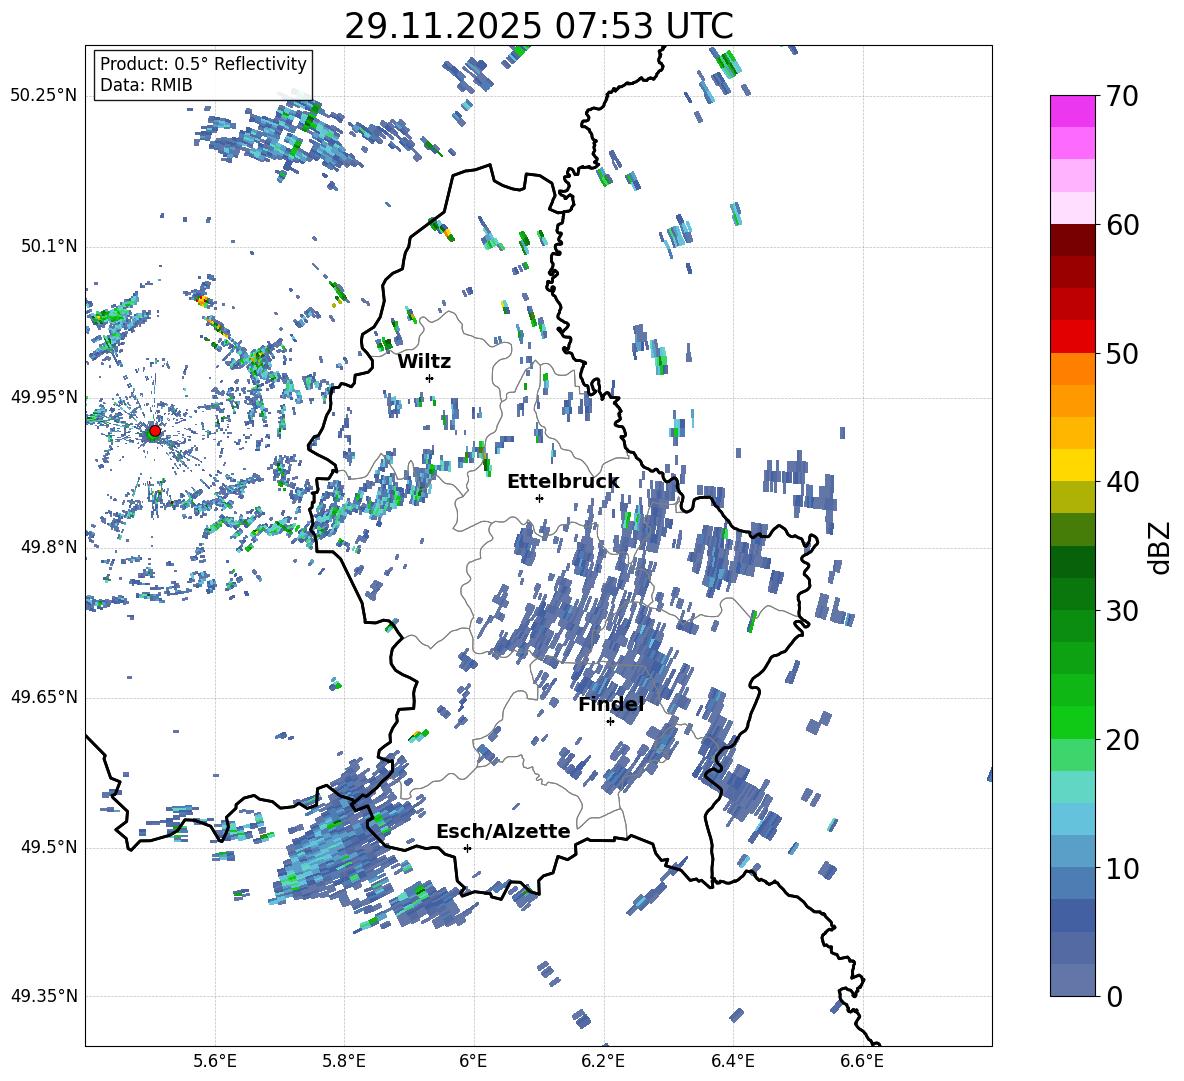Click the dBZ colorbar axis label
The image size is (1184, 1081).
pyautogui.click(x=1159, y=547)
